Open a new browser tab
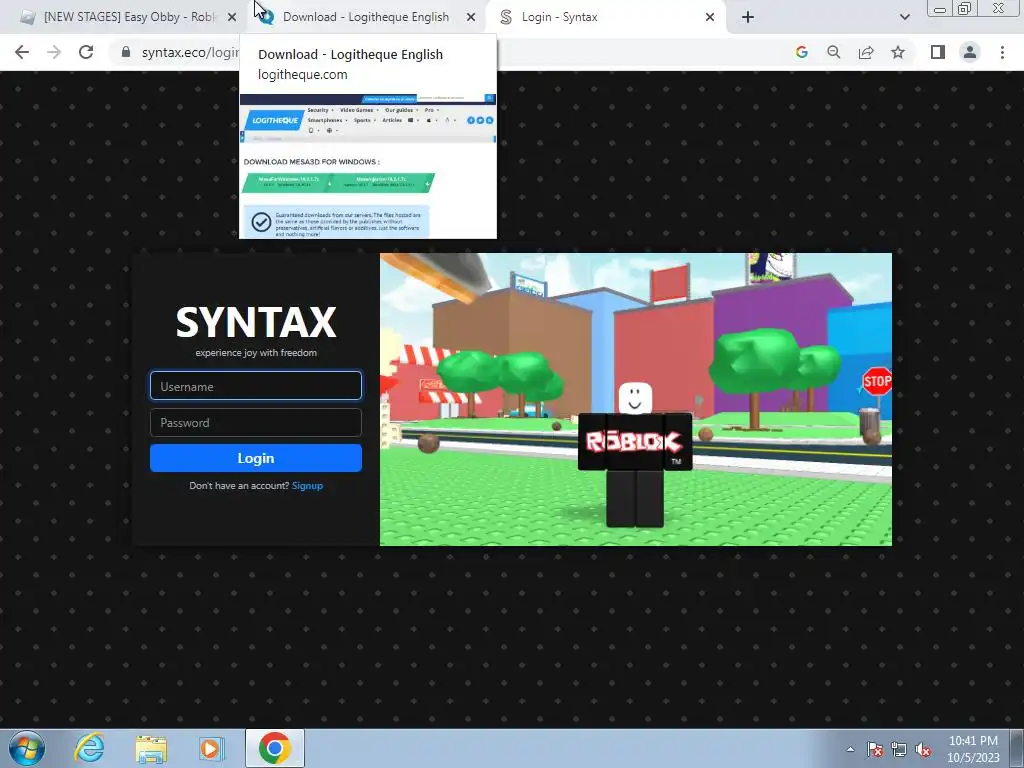 [748, 18]
